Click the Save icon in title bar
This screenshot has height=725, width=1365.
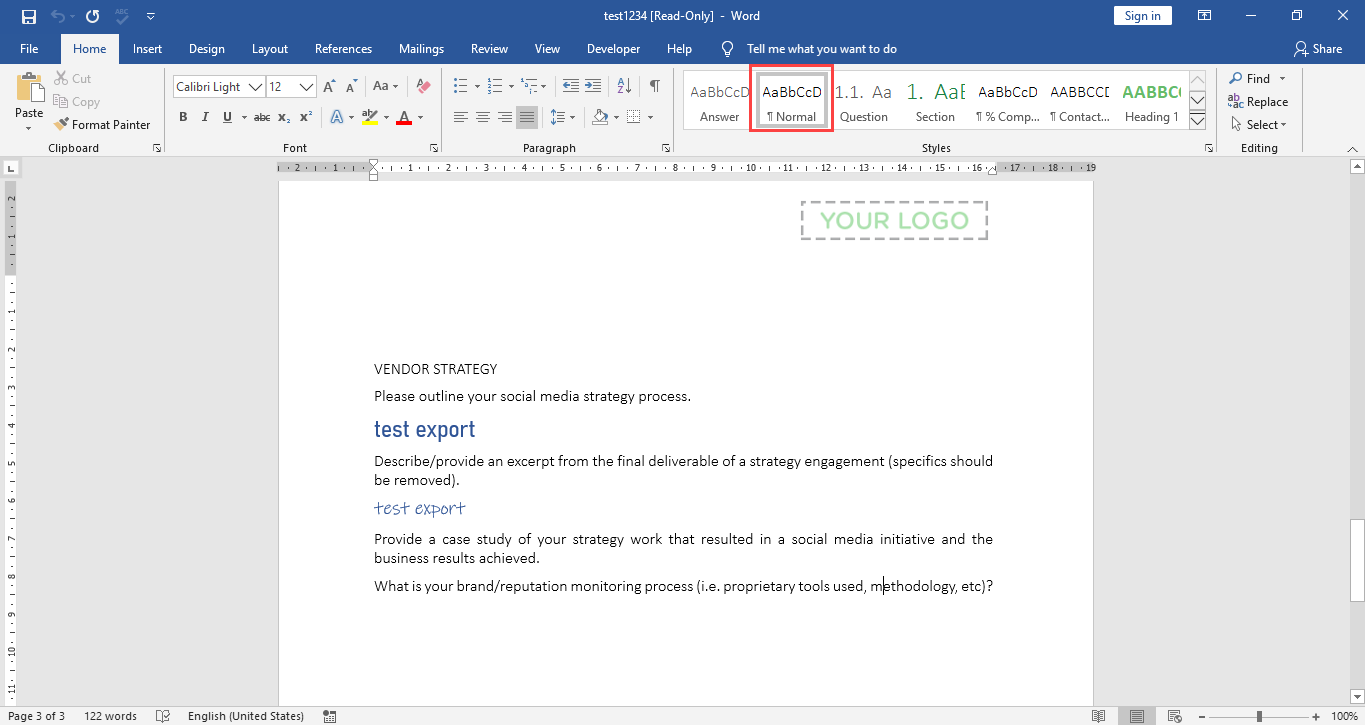[28, 16]
